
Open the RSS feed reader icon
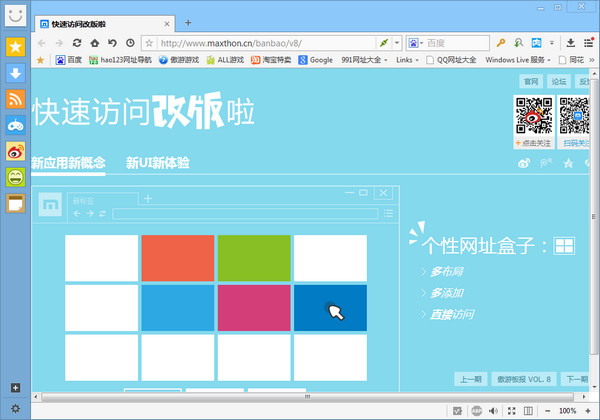tap(15, 99)
